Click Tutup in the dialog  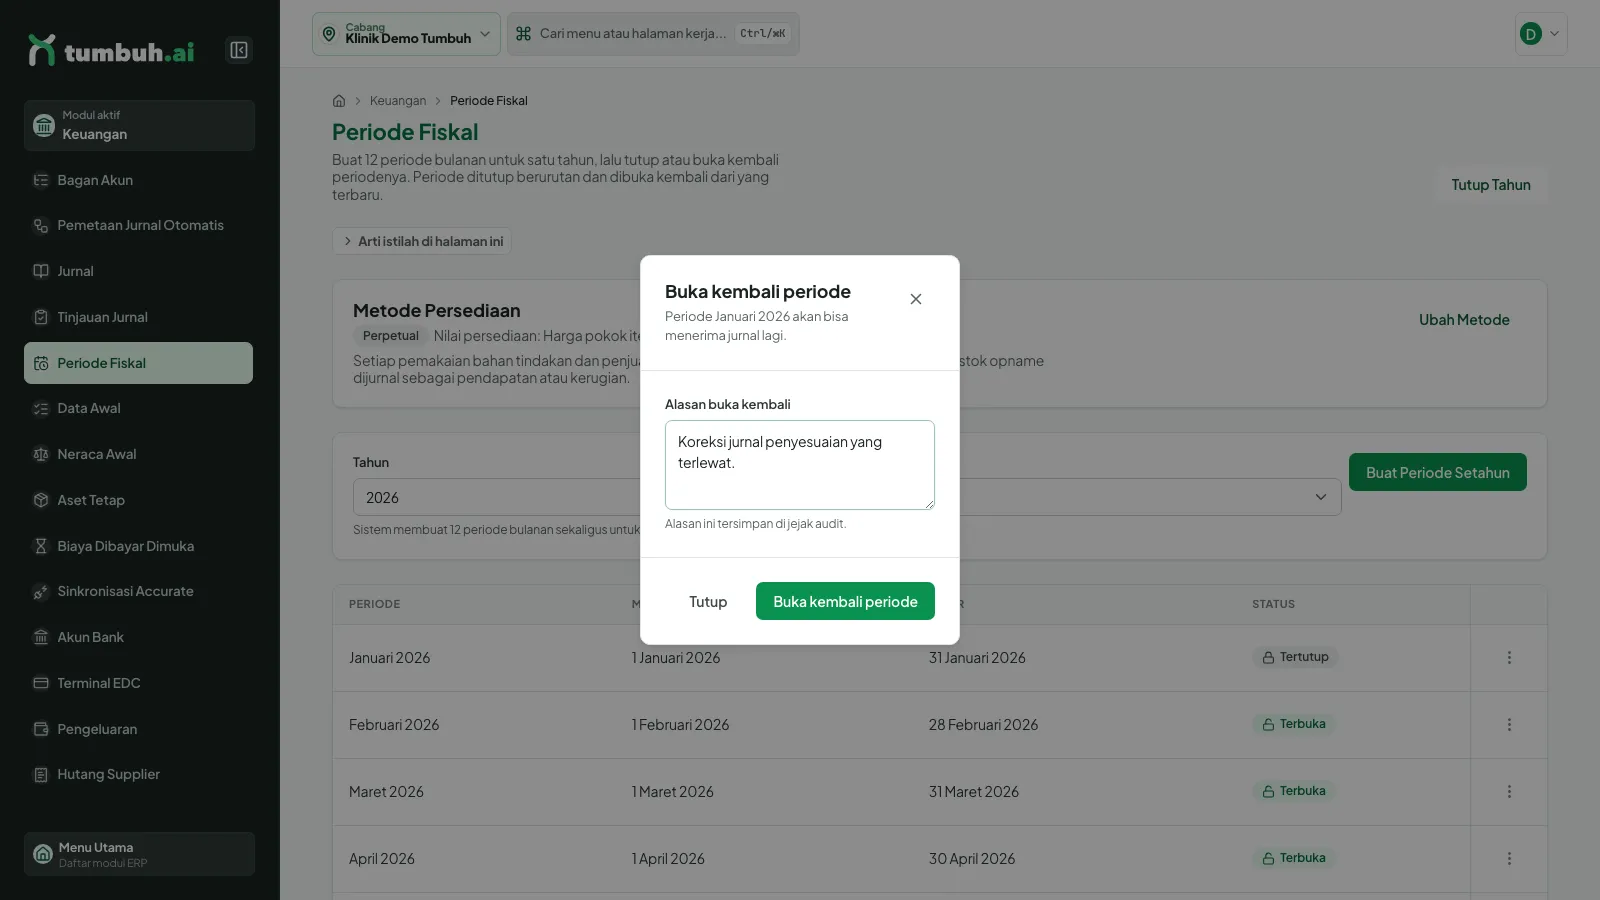(x=708, y=601)
